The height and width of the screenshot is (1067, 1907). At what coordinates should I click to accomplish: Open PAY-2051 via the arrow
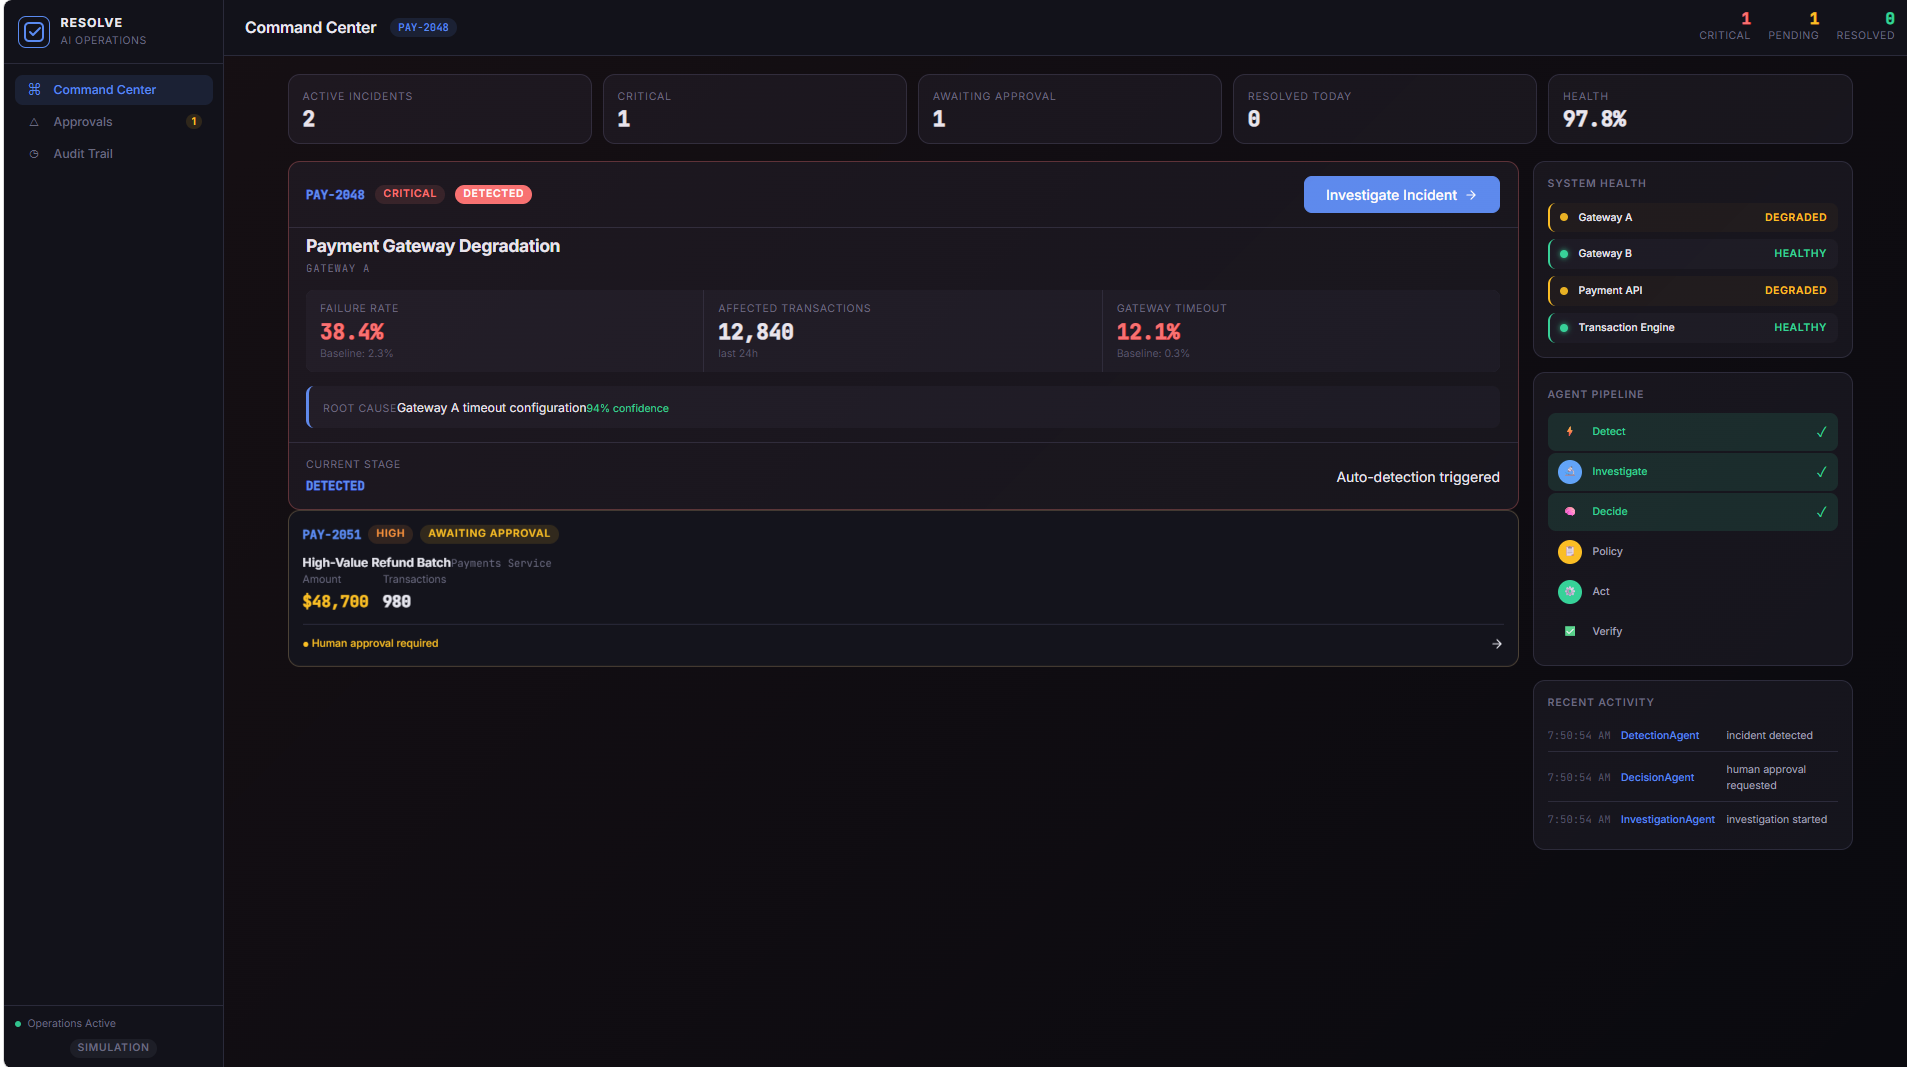[x=1497, y=644]
